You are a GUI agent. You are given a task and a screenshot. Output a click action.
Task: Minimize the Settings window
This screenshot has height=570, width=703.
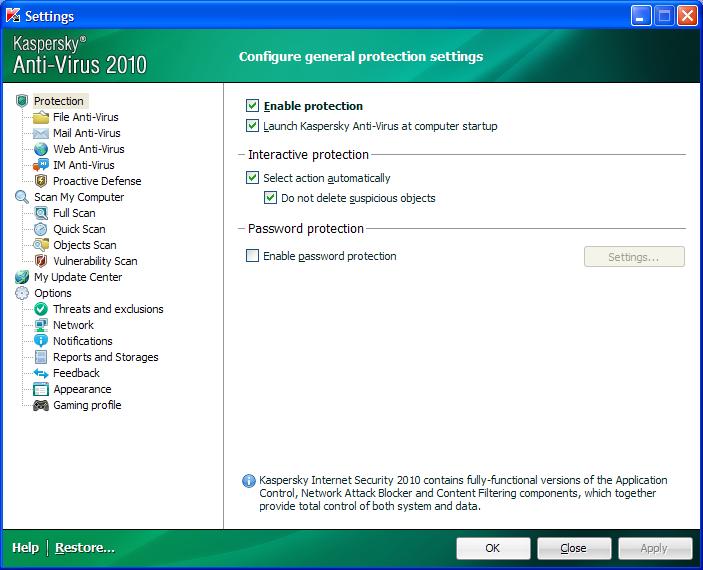tap(641, 16)
